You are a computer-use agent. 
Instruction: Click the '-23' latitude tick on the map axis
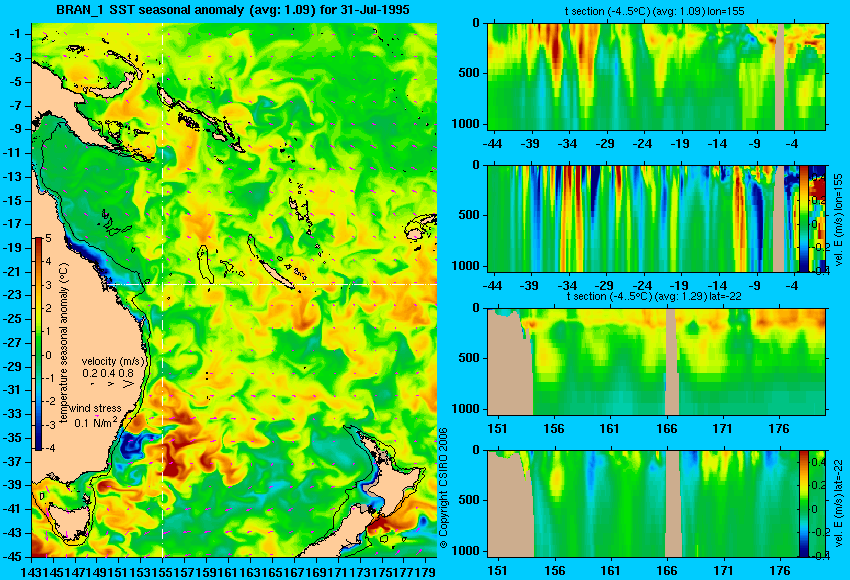pyautogui.click(x=12, y=295)
